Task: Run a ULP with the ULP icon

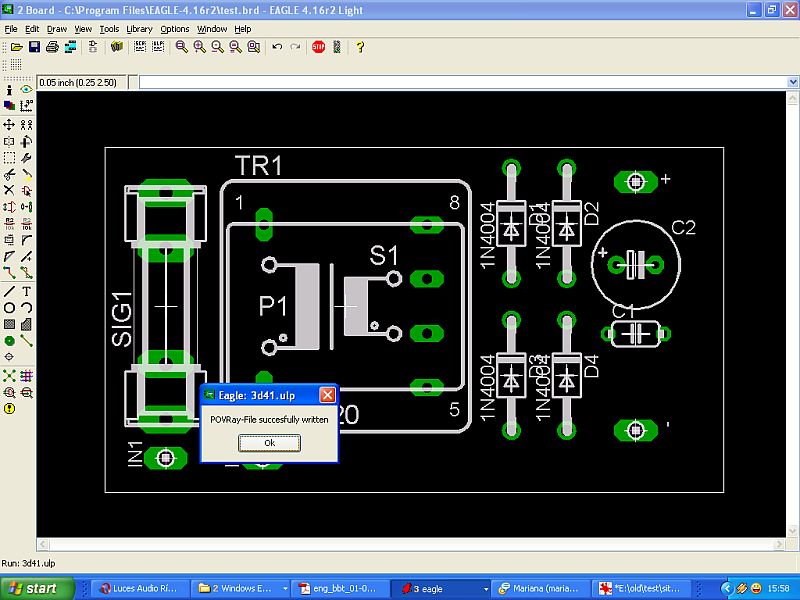Action: (158, 47)
